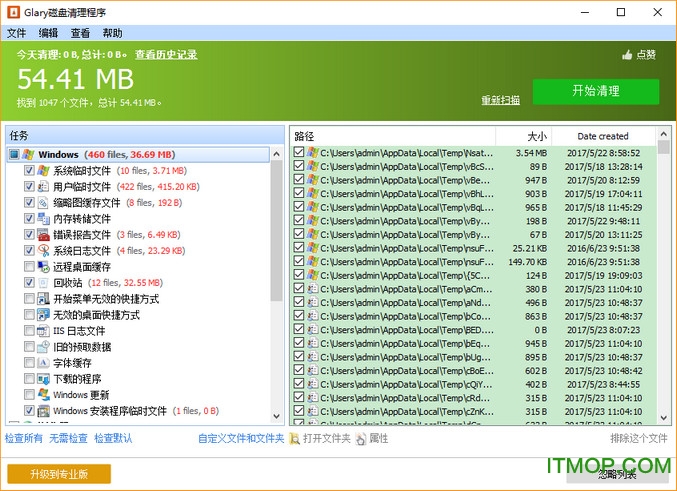Click the 系统日志文件 icon

click(43, 251)
